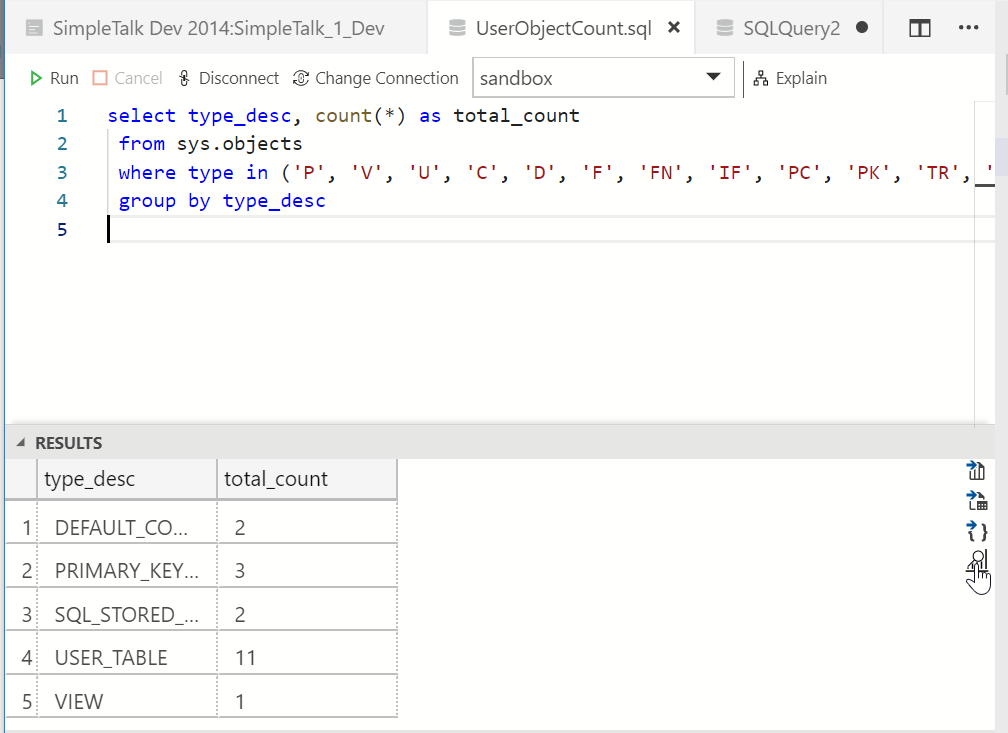
Task: Collapse the RESULTS panel
Action: (21, 443)
